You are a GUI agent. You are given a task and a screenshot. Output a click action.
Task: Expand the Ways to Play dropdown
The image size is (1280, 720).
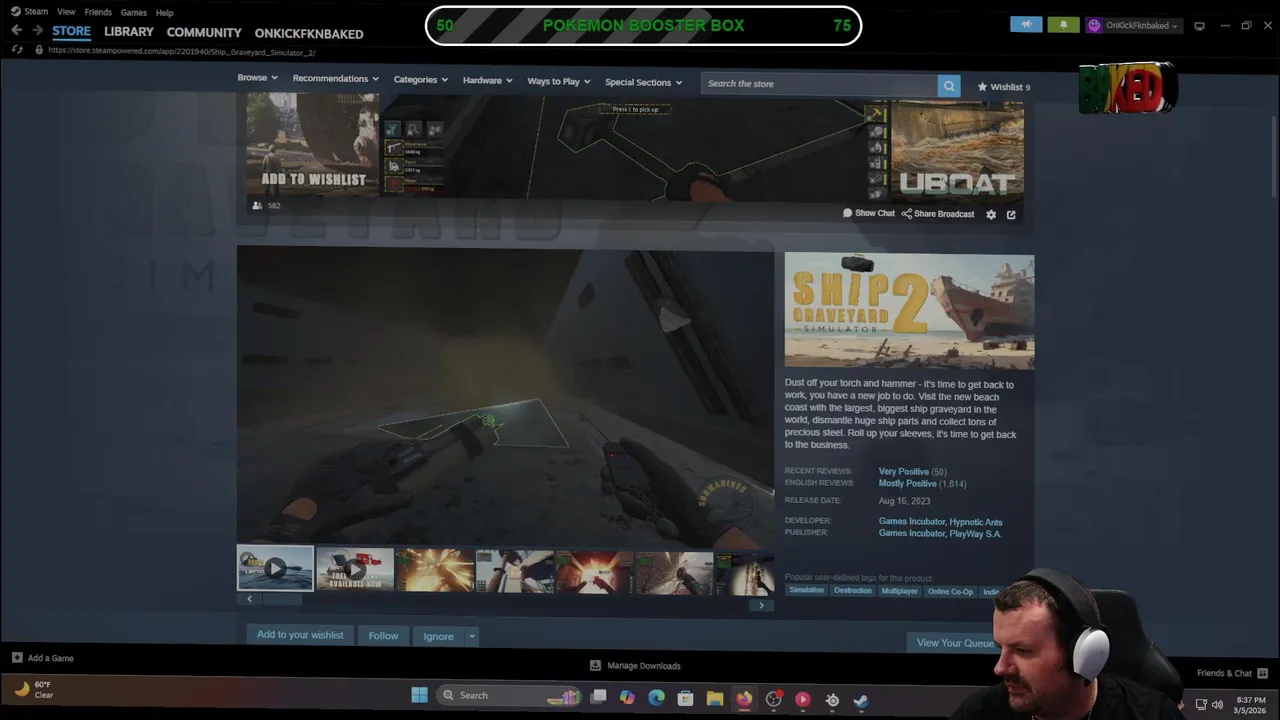tap(559, 81)
